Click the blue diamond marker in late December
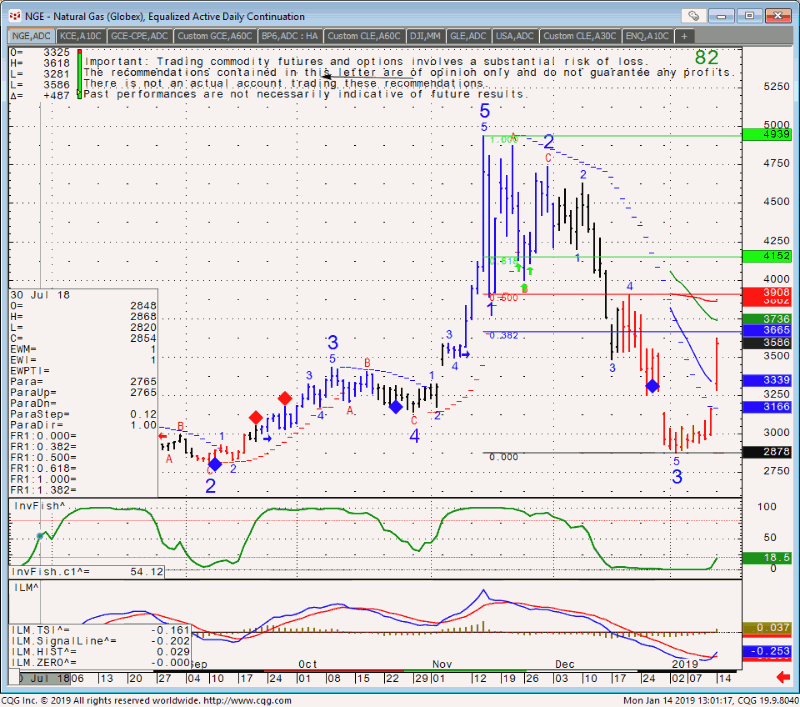800x707 pixels. click(x=652, y=386)
